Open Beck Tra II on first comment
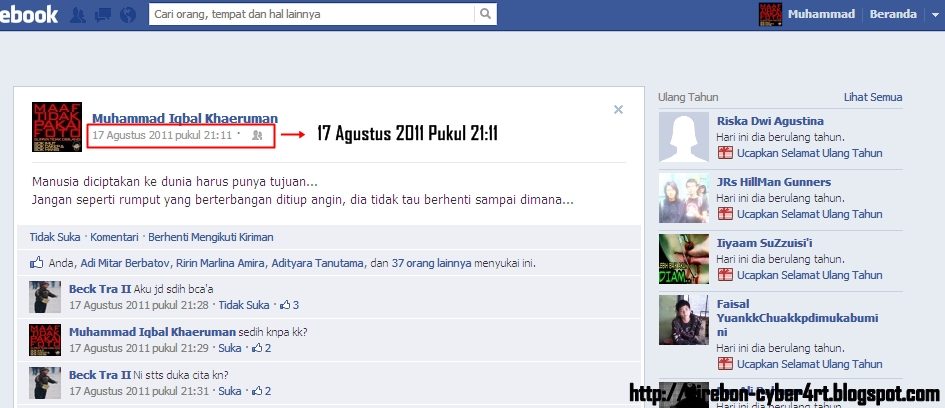 click(x=100, y=289)
